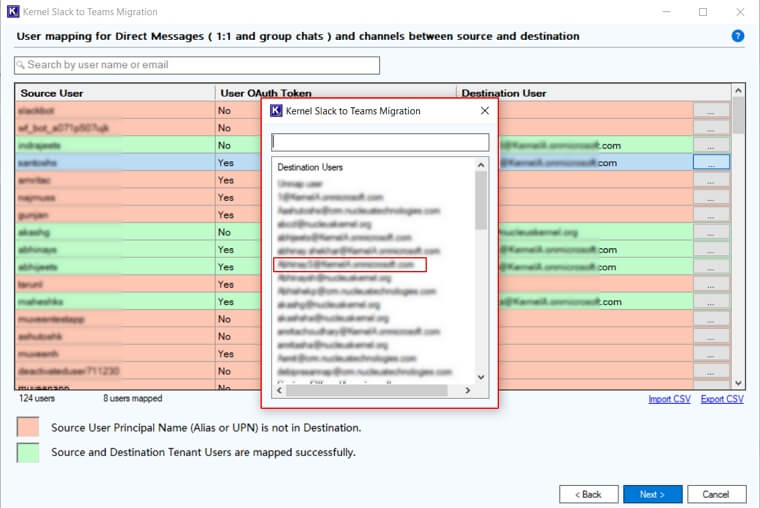Open browse button for the slackbot row
The width and height of the screenshot is (760, 508).
pyautogui.click(x=711, y=111)
